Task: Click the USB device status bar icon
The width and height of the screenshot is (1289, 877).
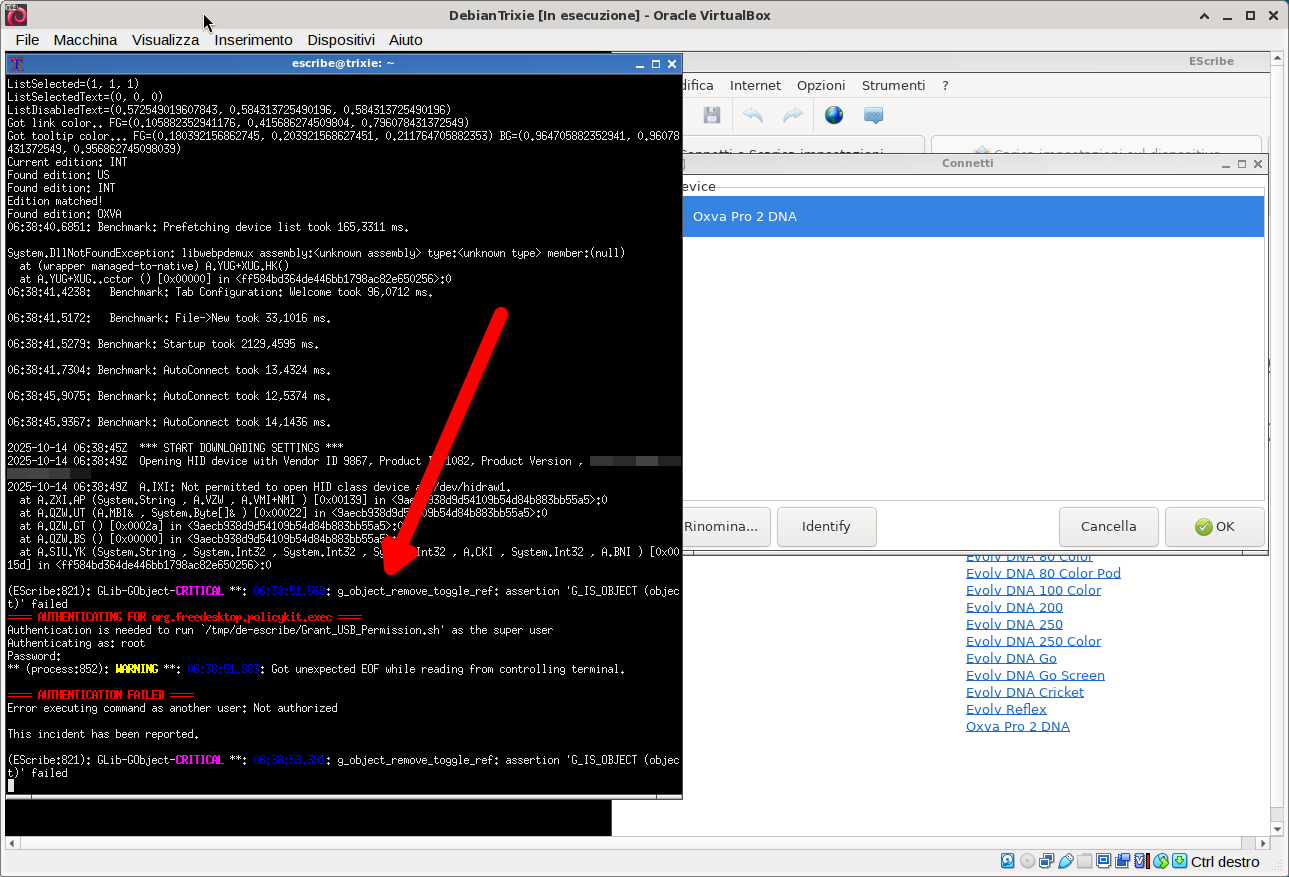Action: 1066,861
